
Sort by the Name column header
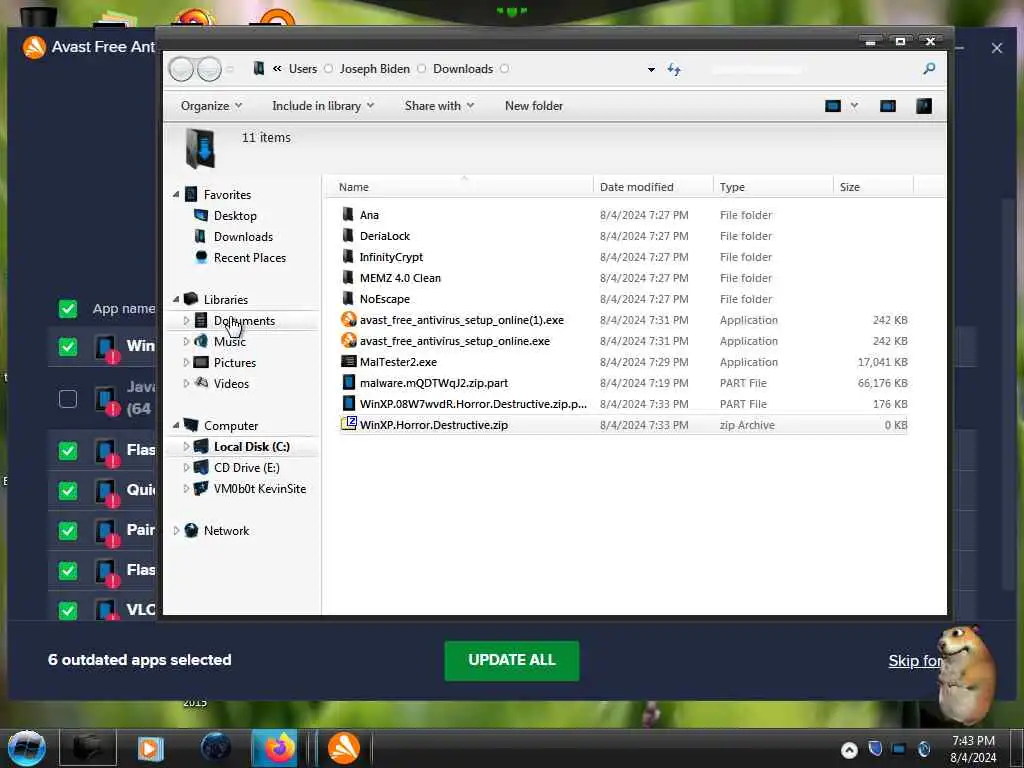pyautogui.click(x=460, y=187)
